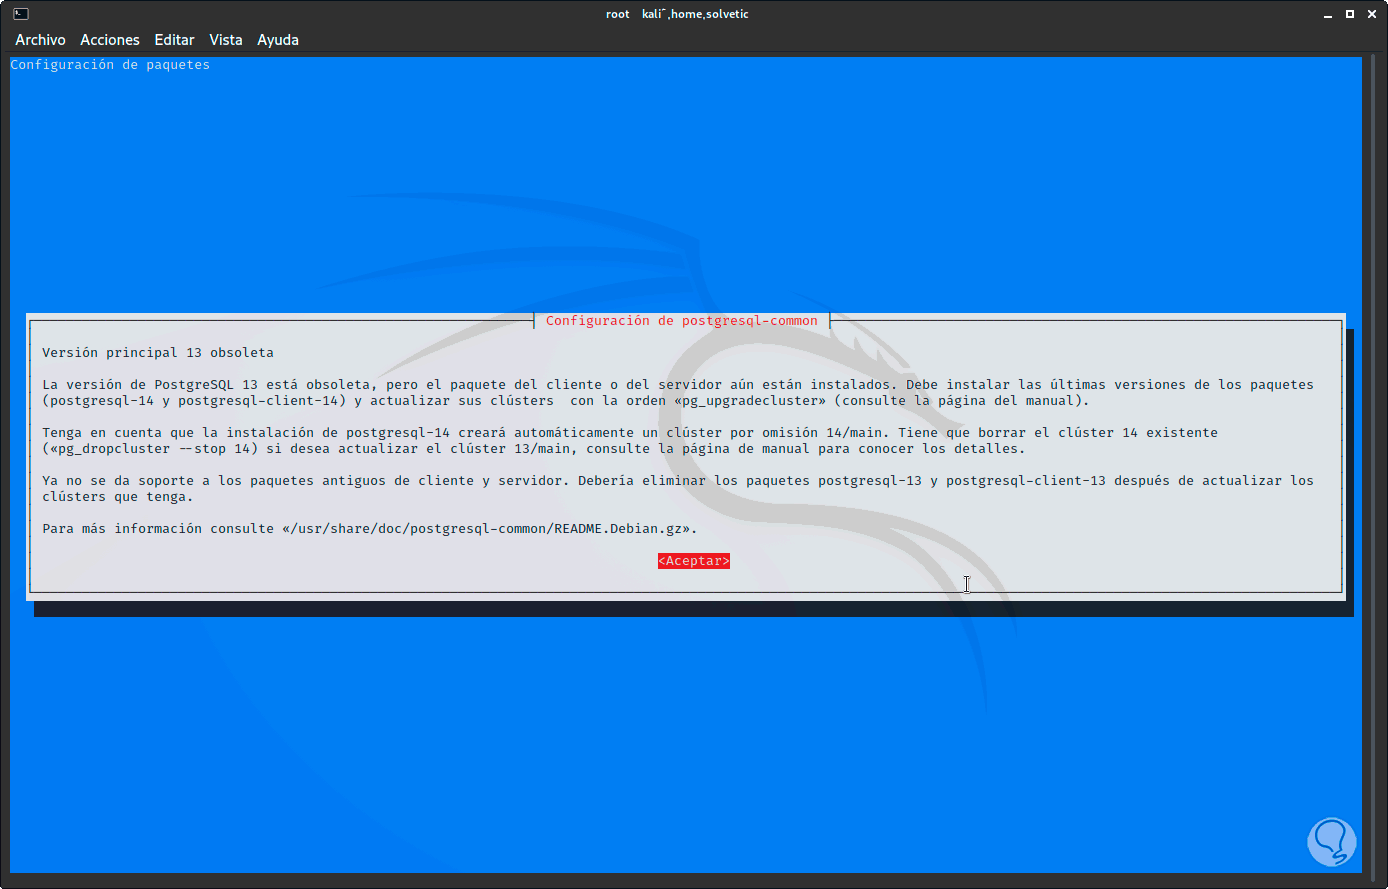The height and width of the screenshot is (889, 1388).
Task: Click the terminal icon in the title bar
Action: (x=20, y=14)
